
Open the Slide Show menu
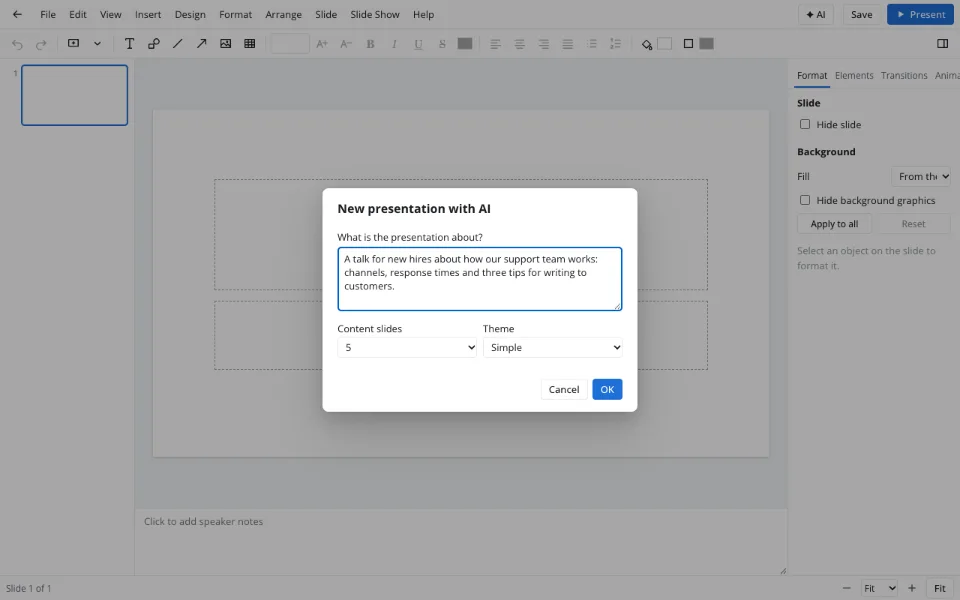pyautogui.click(x=375, y=14)
